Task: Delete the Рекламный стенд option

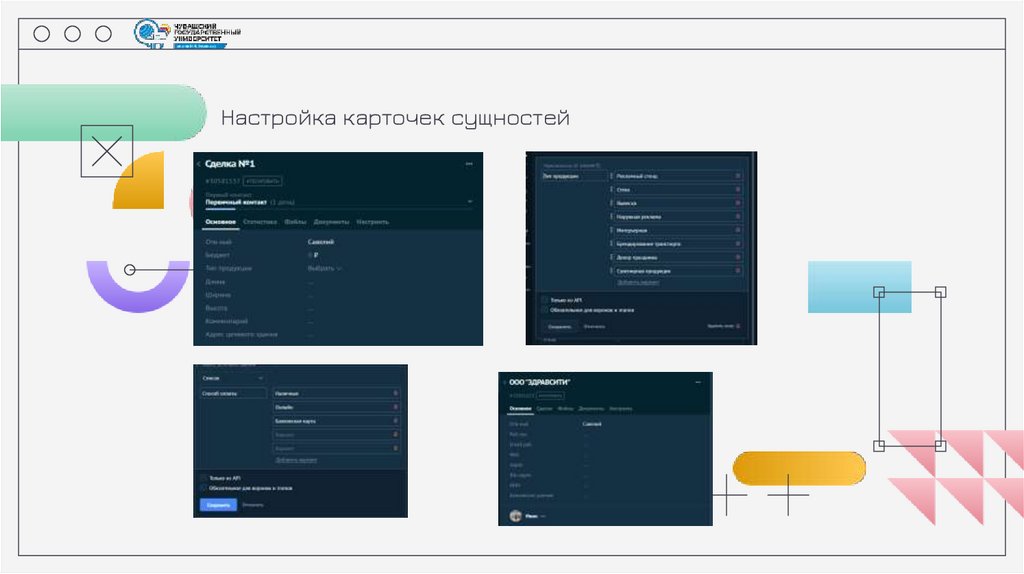Action: (738, 176)
